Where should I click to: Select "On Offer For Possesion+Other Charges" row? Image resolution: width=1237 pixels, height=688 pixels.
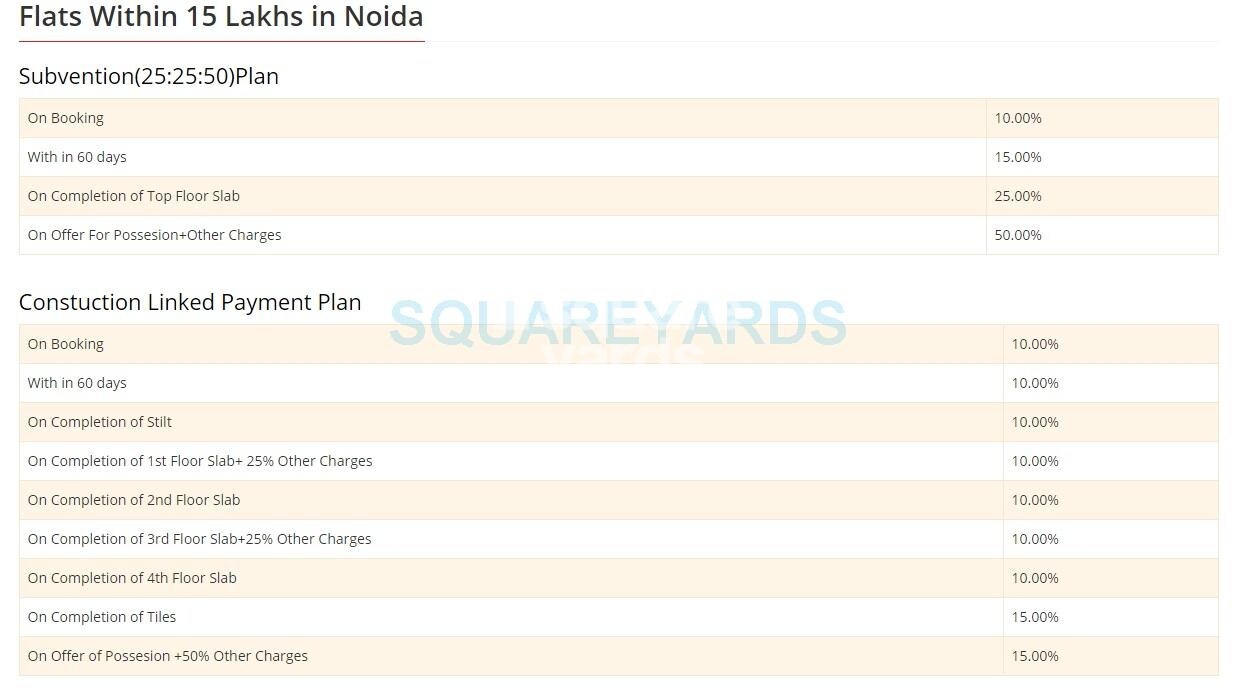(155, 235)
